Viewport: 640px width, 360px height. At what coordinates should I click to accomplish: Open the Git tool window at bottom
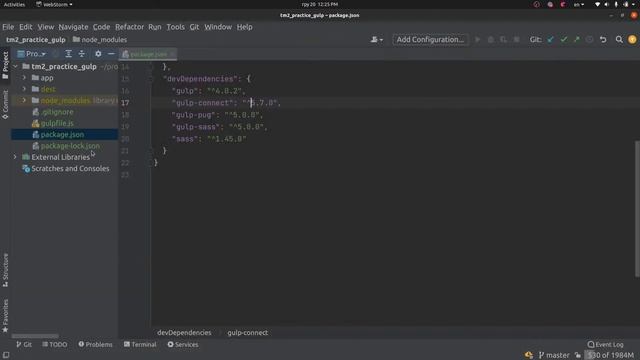tap(24, 344)
